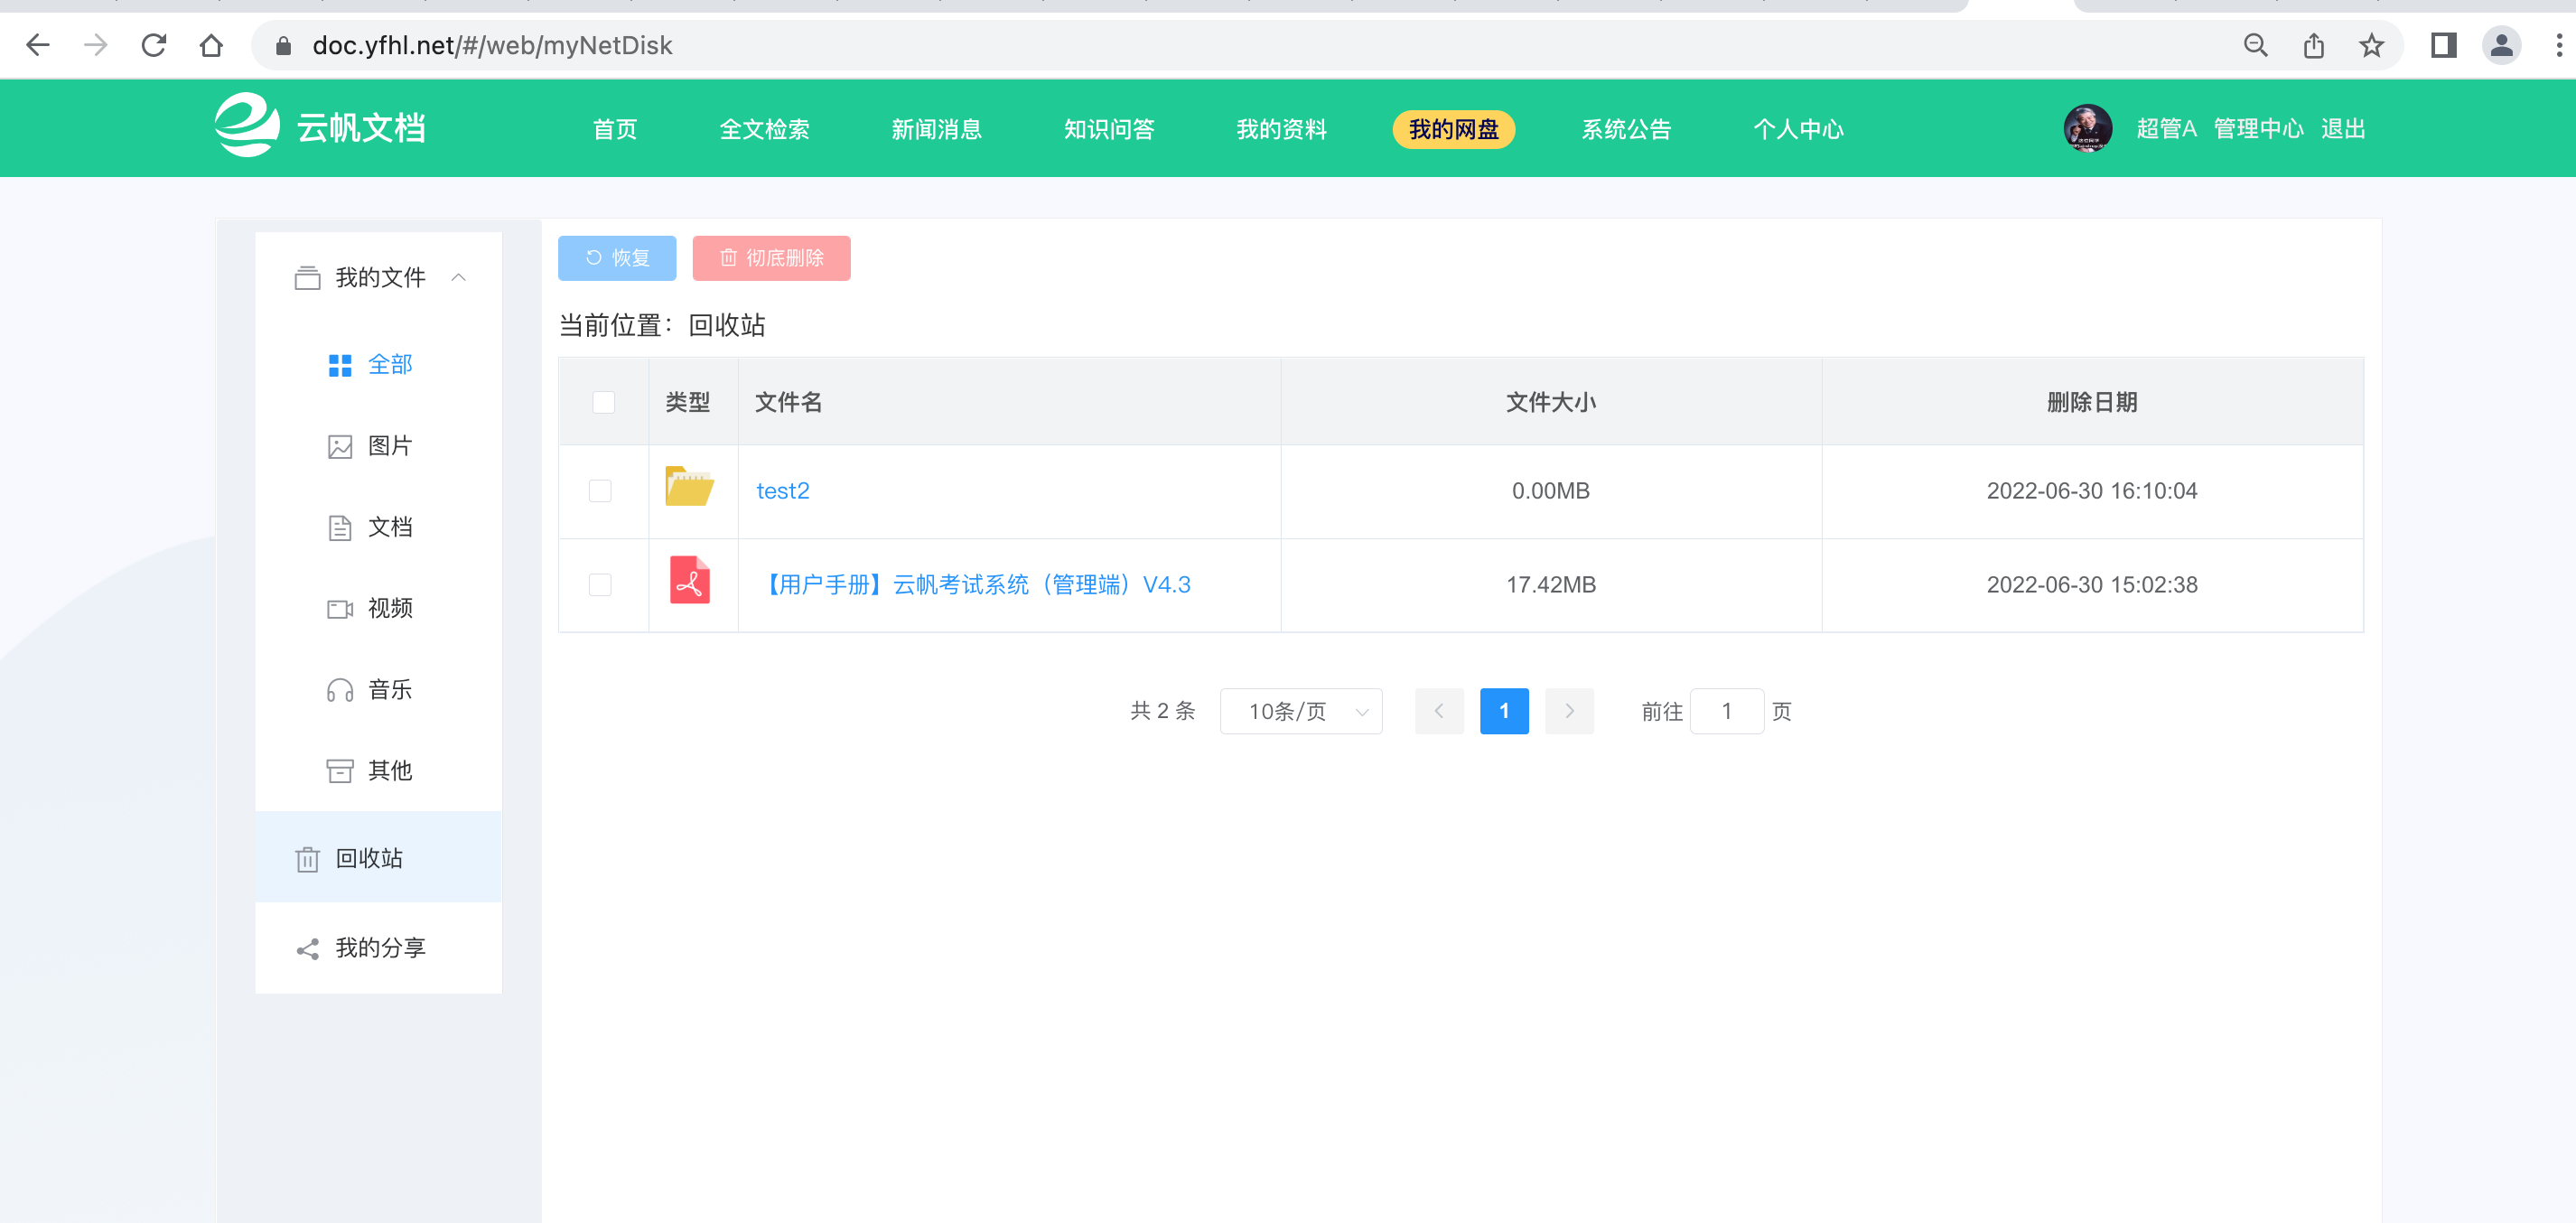2576x1223 pixels.
Task: Go to 全文检索
Action: [764, 129]
